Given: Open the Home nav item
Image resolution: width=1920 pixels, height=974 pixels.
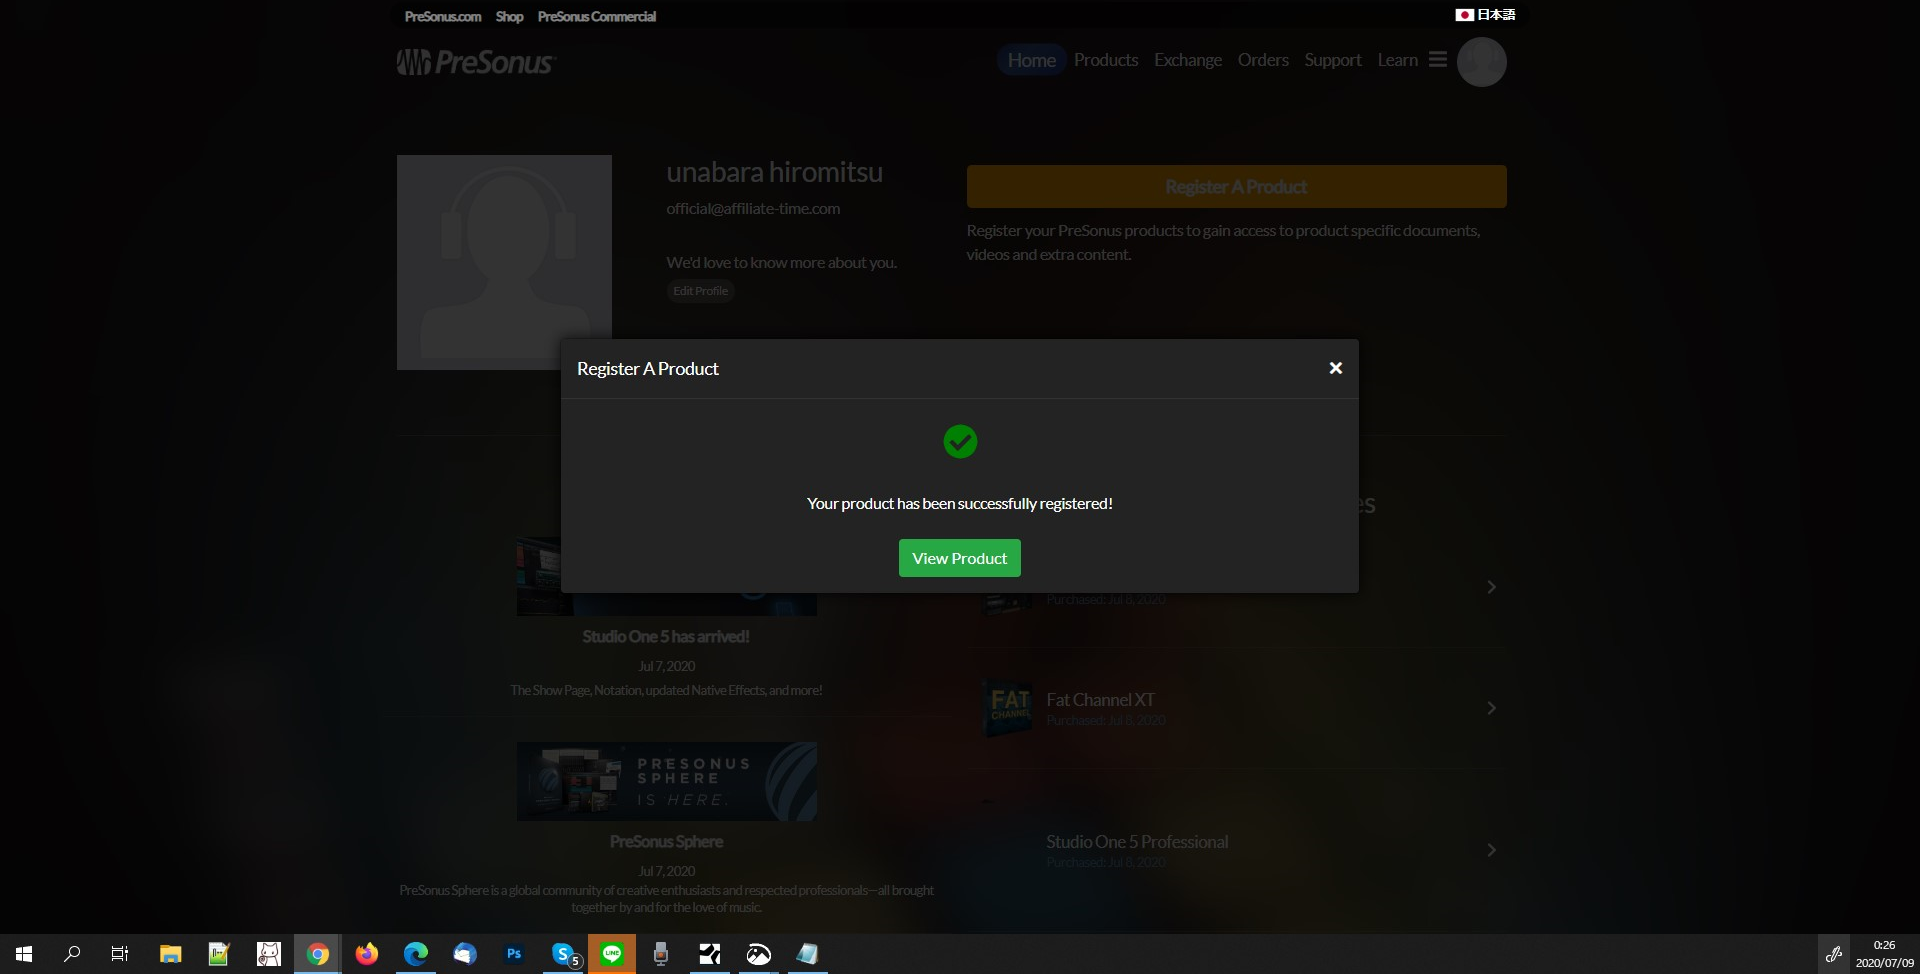Looking at the screenshot, I should point(1031,60).
